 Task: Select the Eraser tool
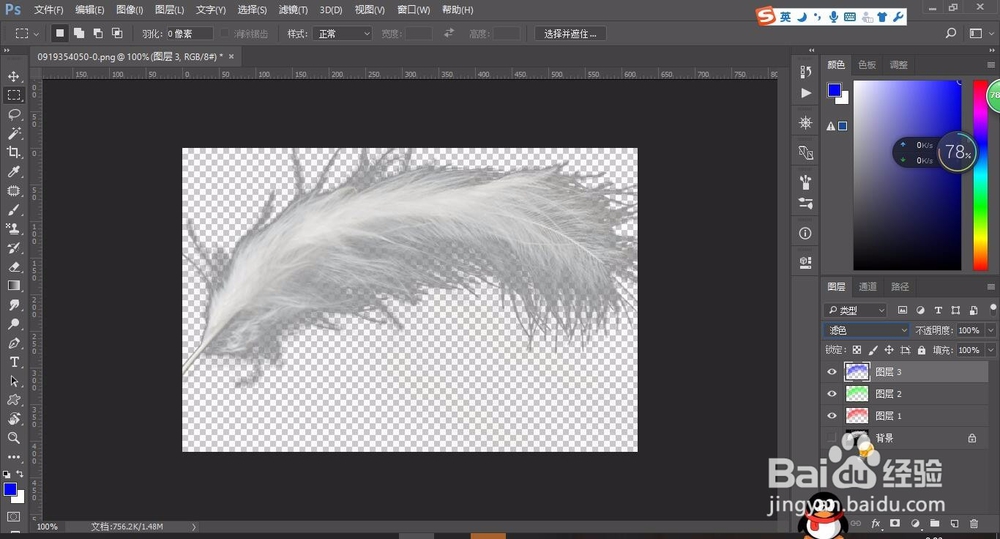13,267
